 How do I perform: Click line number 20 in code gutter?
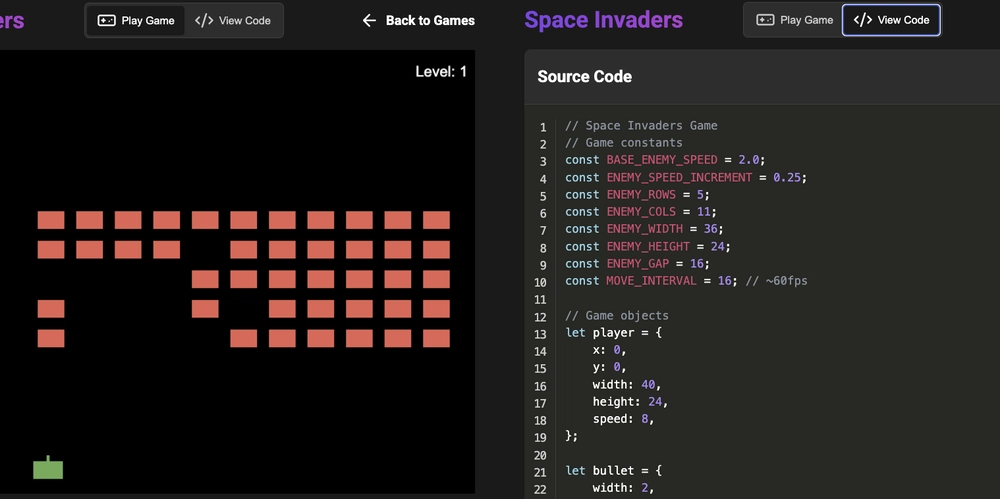pyautogui.click(x=540, y=455)
